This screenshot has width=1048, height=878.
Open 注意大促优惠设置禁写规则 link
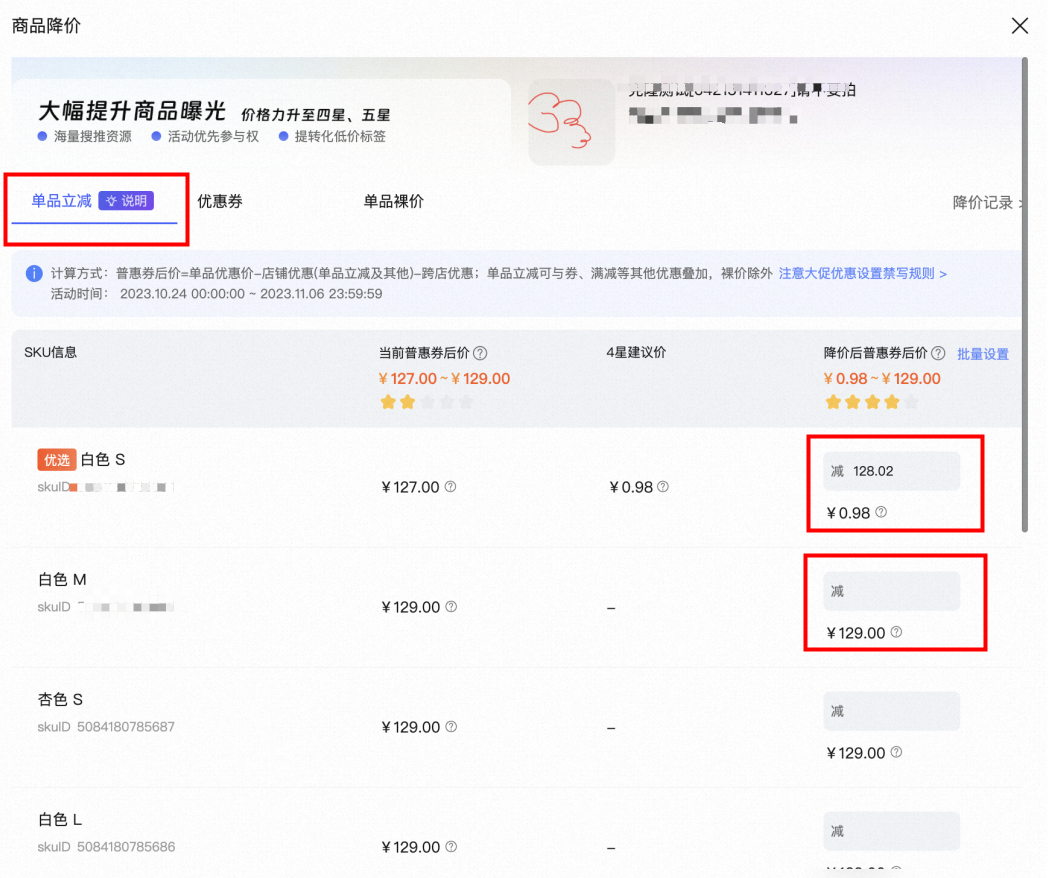click(x=862, y=273)
